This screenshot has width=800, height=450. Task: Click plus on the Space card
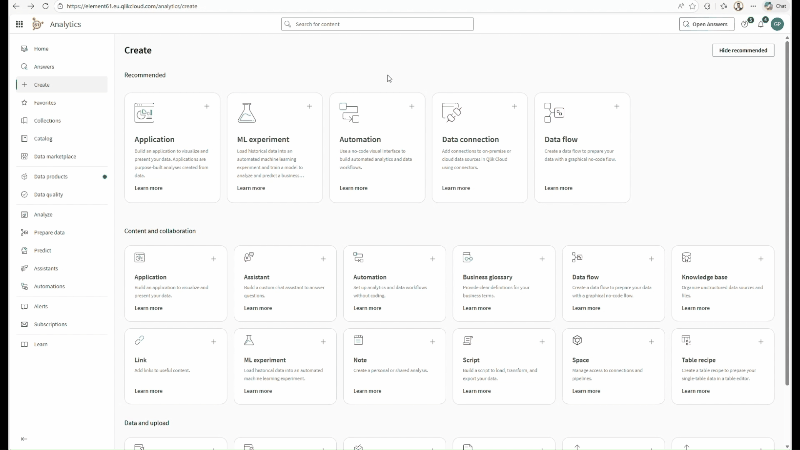tap(651, 341)
